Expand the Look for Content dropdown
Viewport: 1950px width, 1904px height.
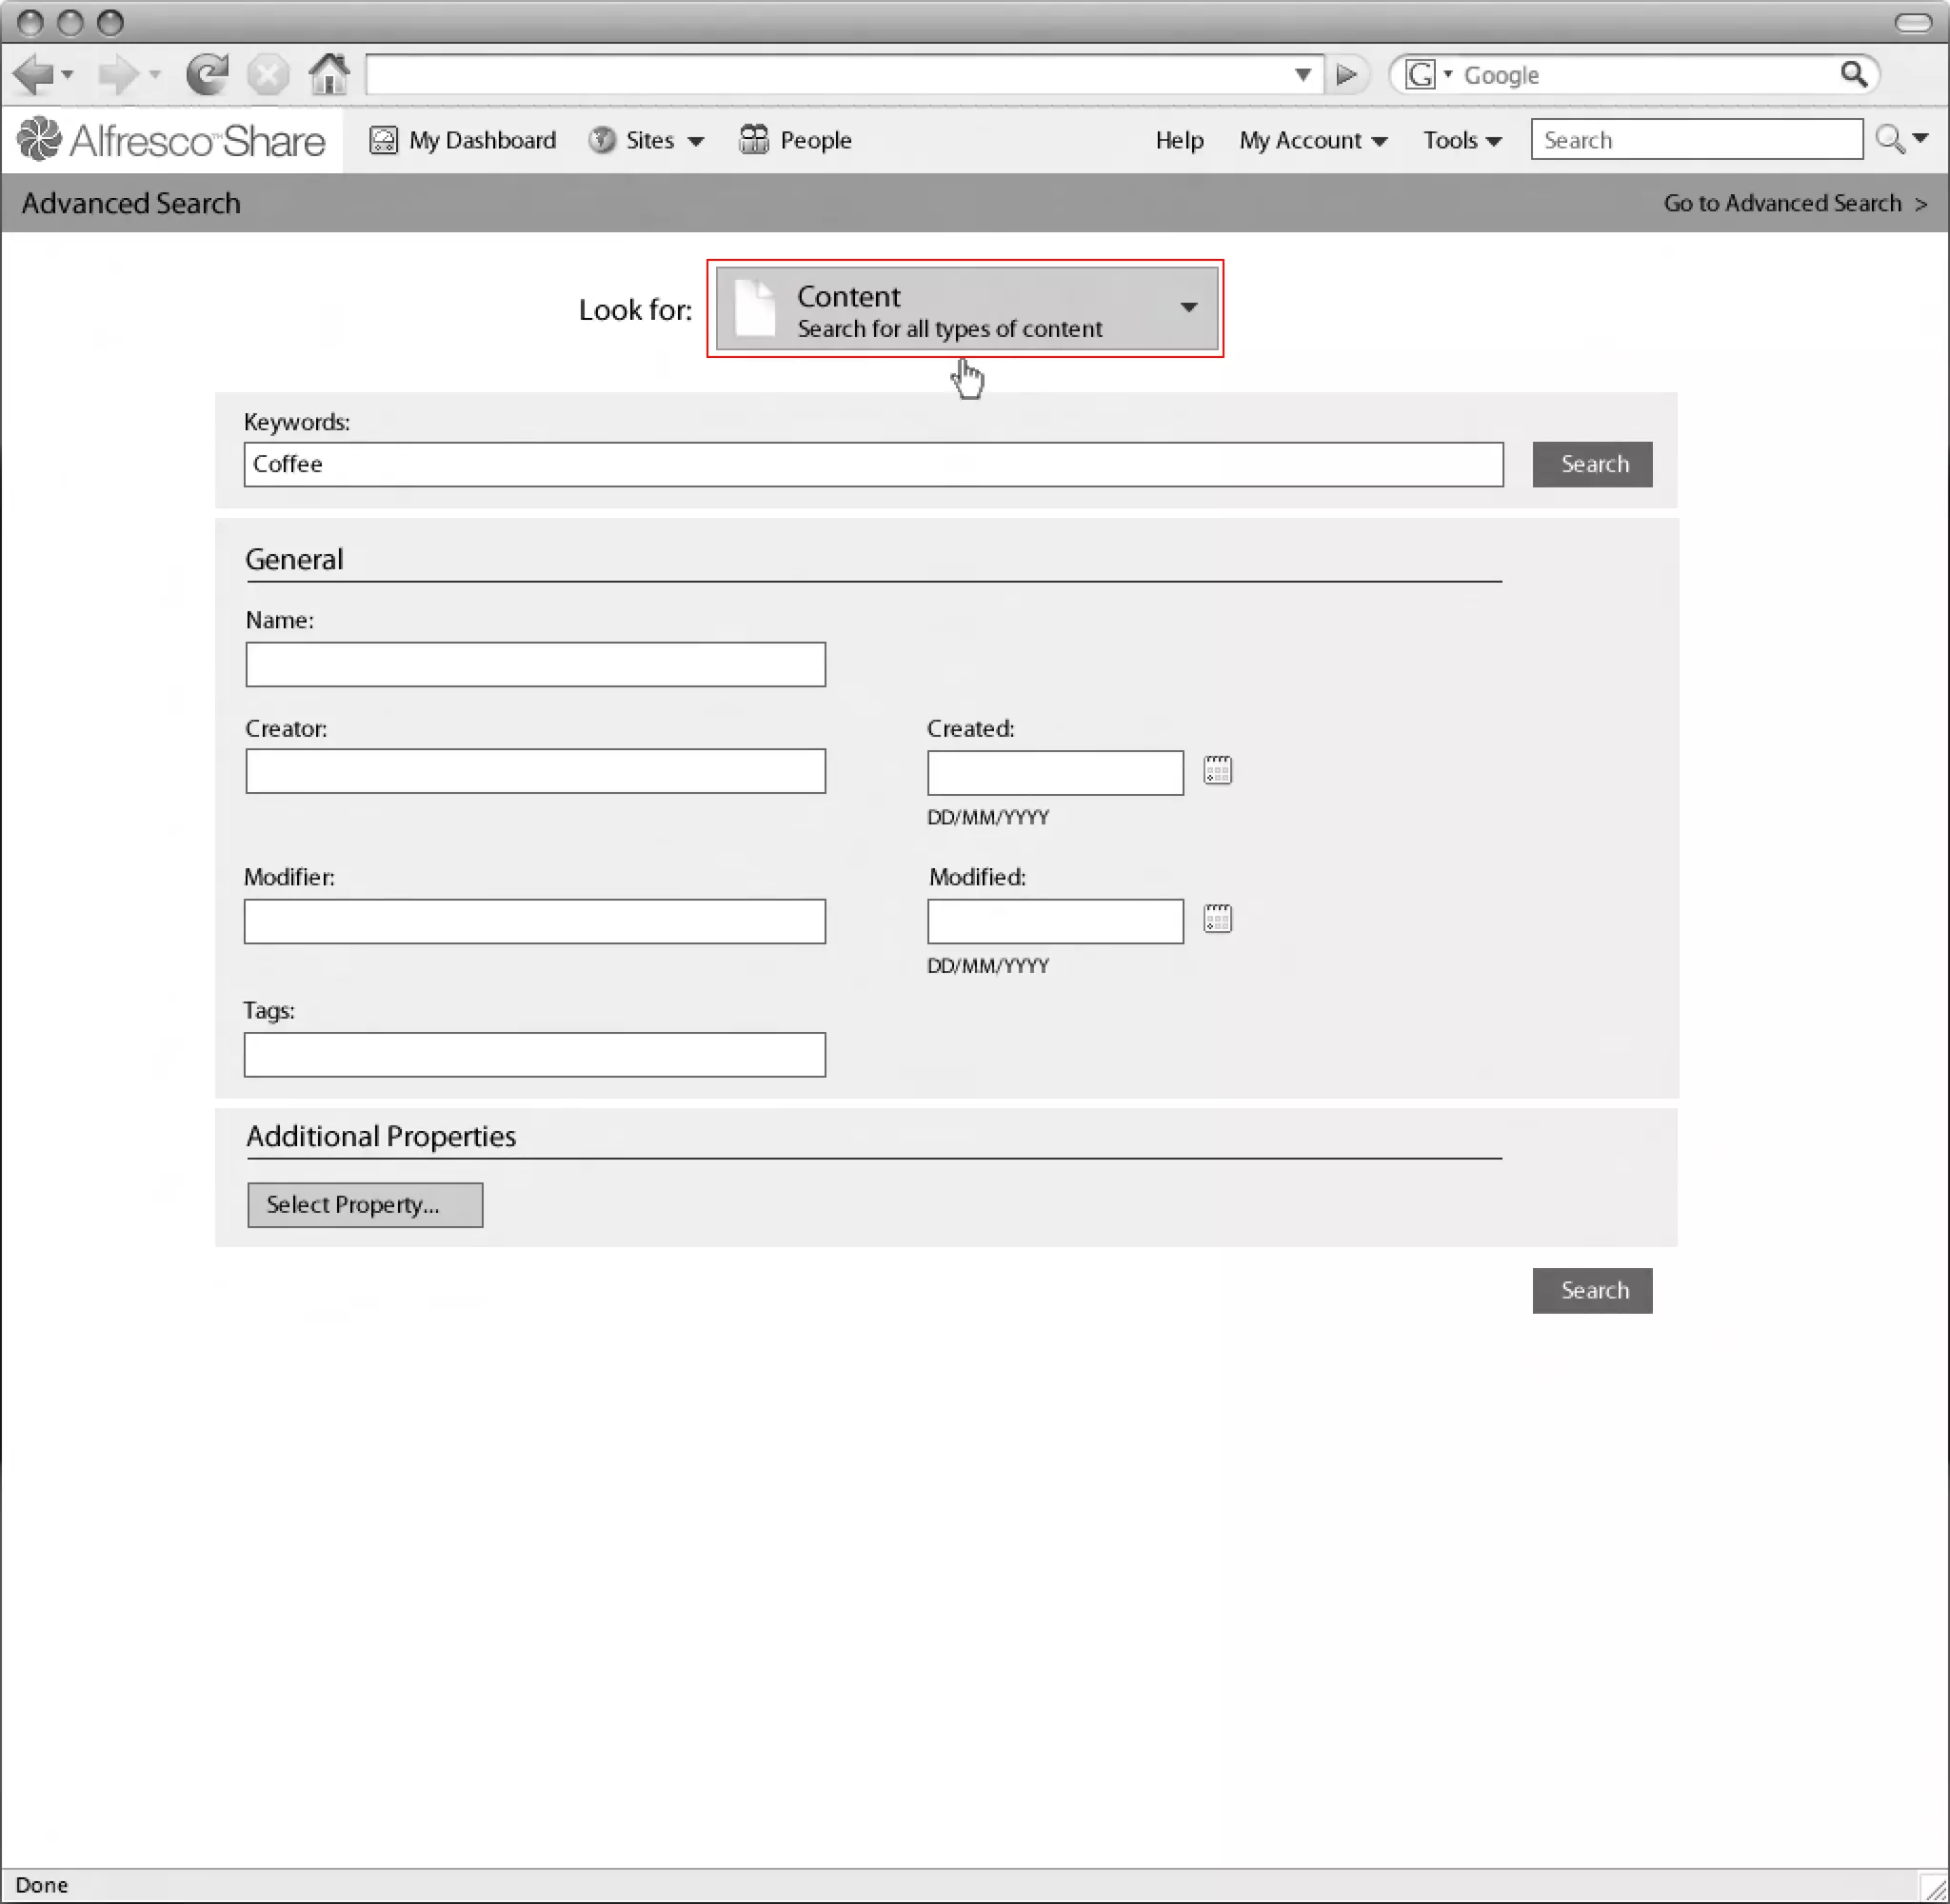click(967, 309)
